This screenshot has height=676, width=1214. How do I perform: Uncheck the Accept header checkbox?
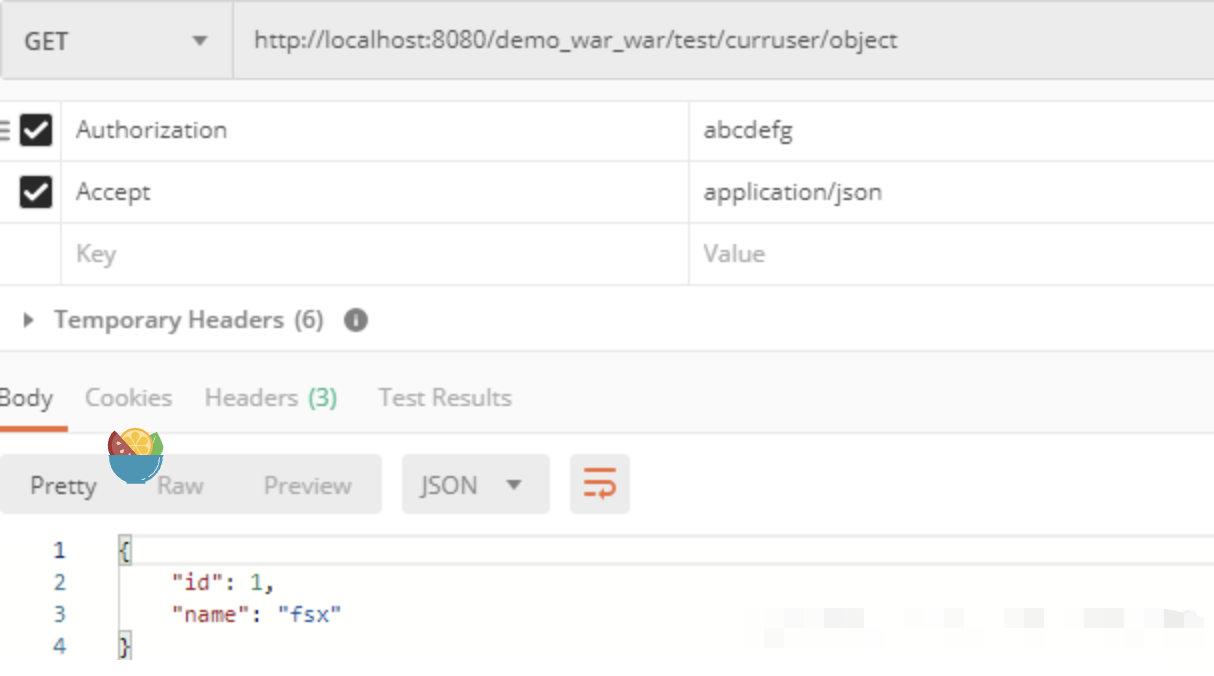36,192
